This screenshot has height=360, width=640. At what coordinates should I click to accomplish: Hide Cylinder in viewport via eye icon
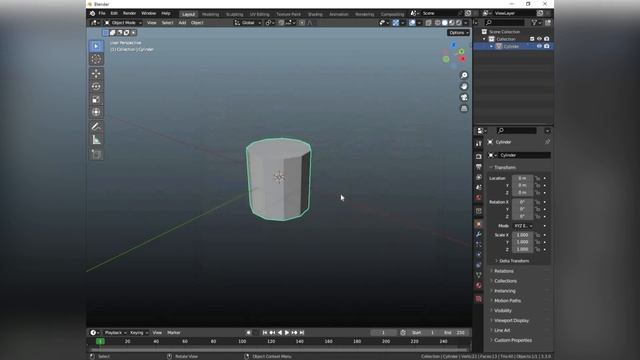539,47
